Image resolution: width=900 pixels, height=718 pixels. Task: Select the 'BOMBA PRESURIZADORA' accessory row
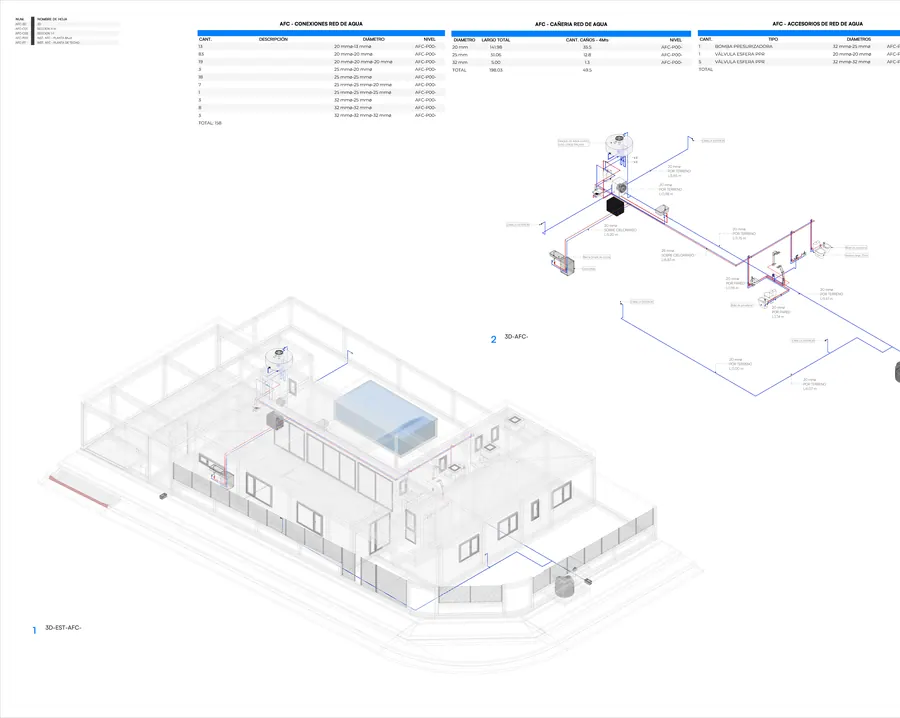(x=799, y=46)
